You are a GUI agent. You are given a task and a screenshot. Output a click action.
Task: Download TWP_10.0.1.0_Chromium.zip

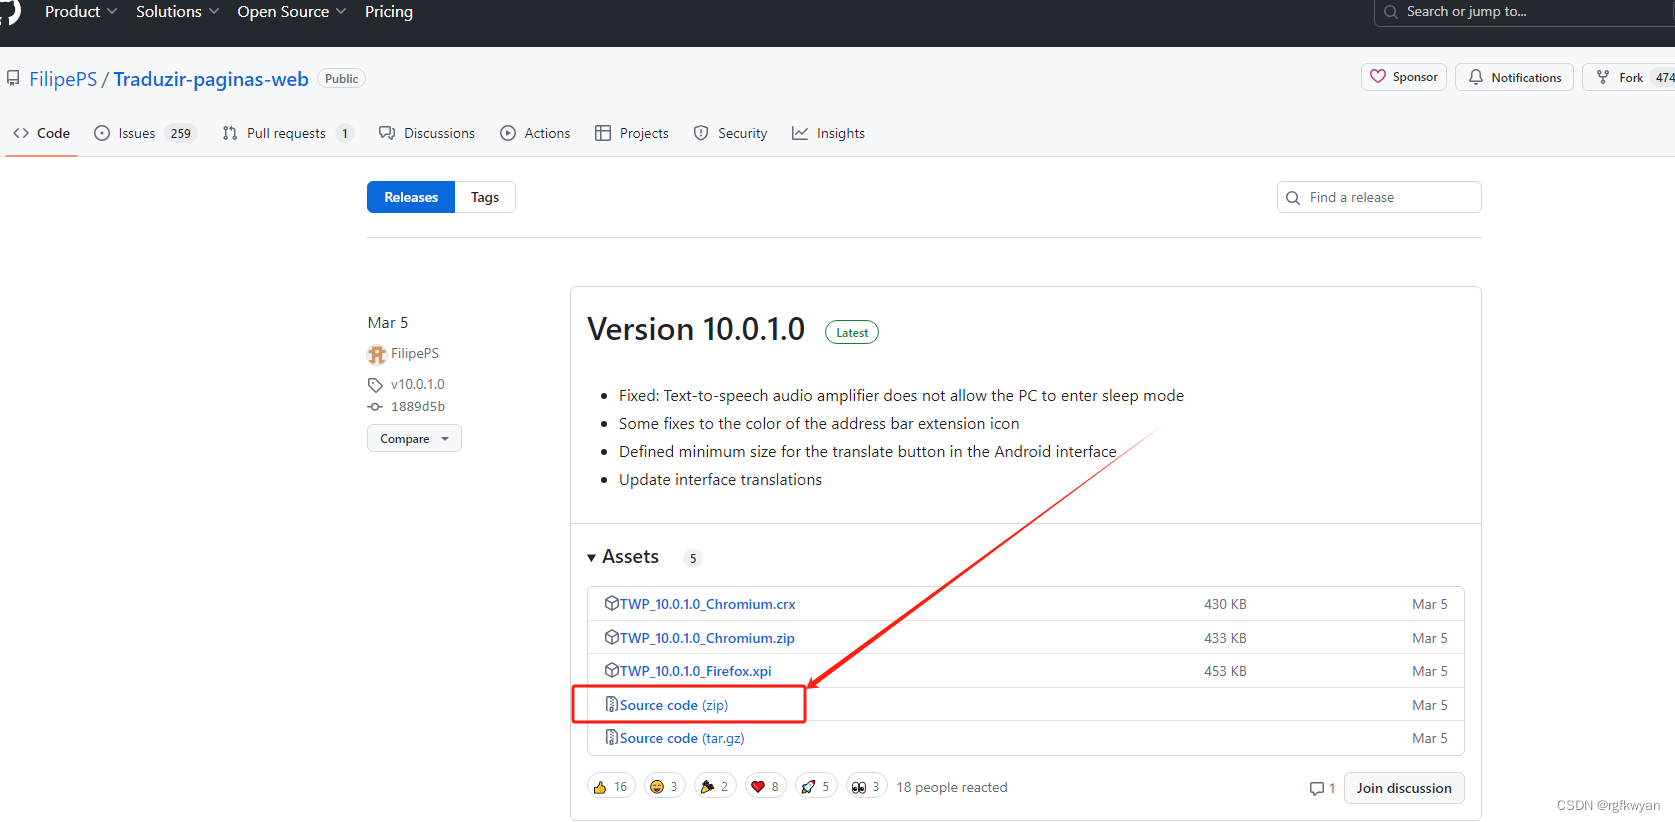(x=707, y=638)
